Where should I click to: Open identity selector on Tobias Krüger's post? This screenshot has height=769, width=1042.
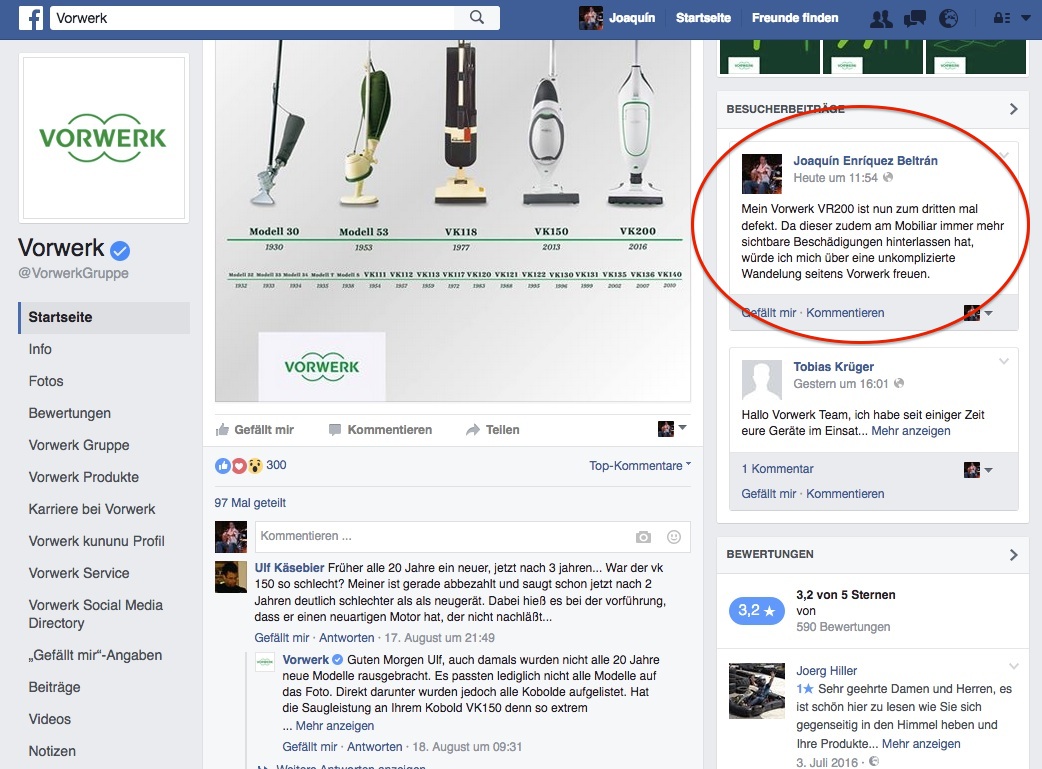tap(978, 470)
